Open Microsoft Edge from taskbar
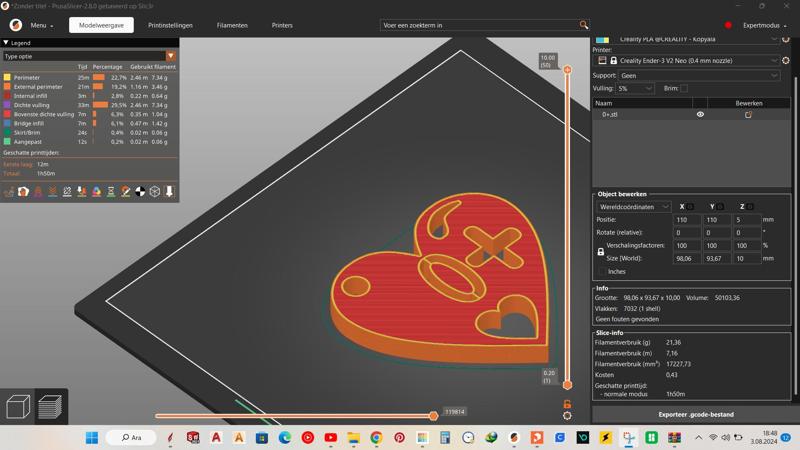Screen dimensions: 800x450 pos(285,438)
